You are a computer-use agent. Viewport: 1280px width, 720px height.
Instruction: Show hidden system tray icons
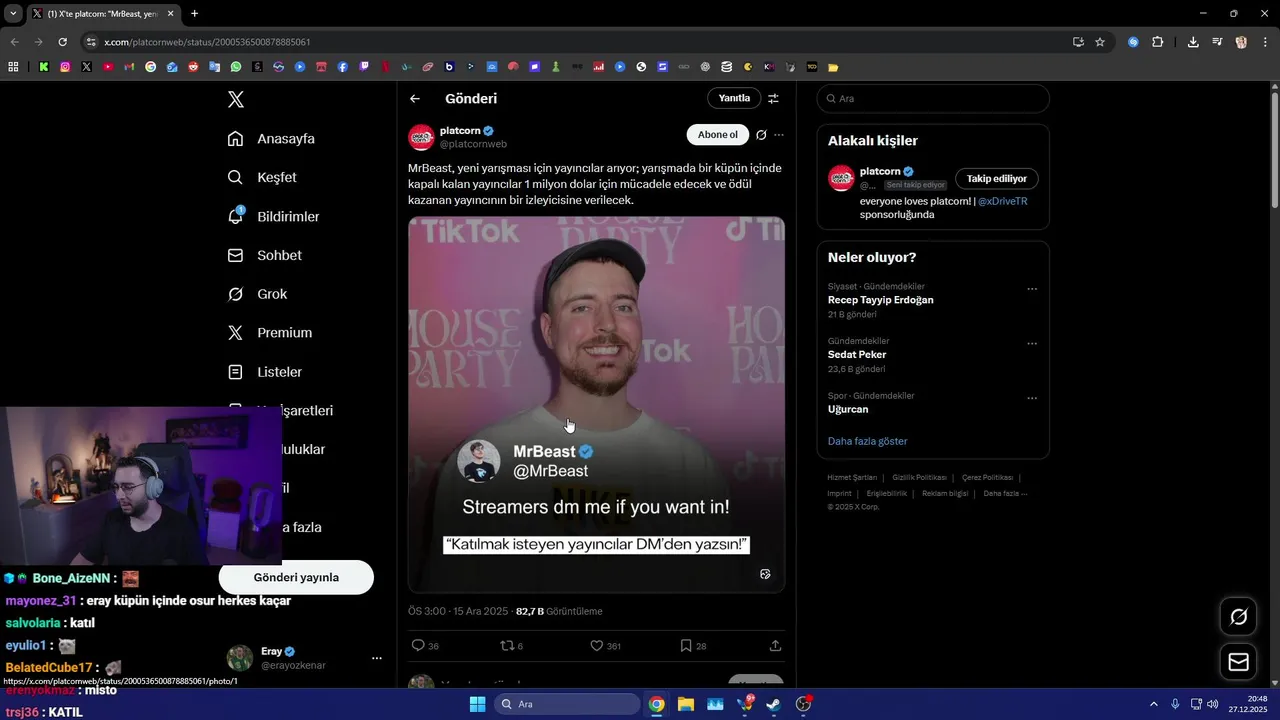click(1154, 704)
